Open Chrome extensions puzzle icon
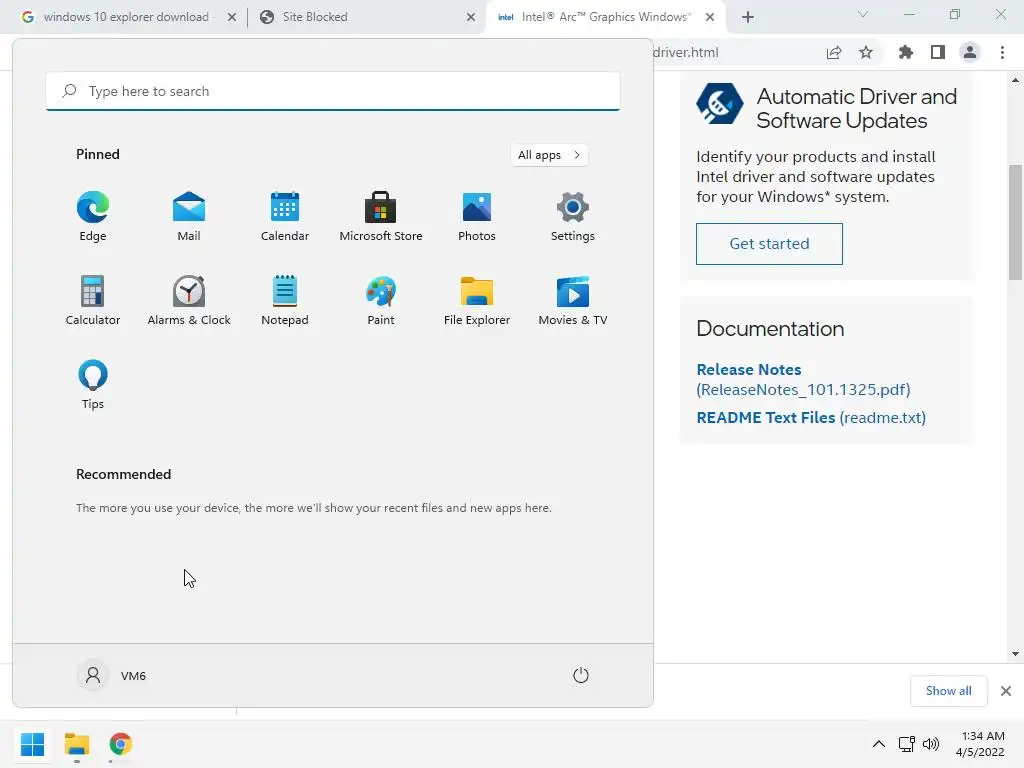 click(x=906, y=53)
